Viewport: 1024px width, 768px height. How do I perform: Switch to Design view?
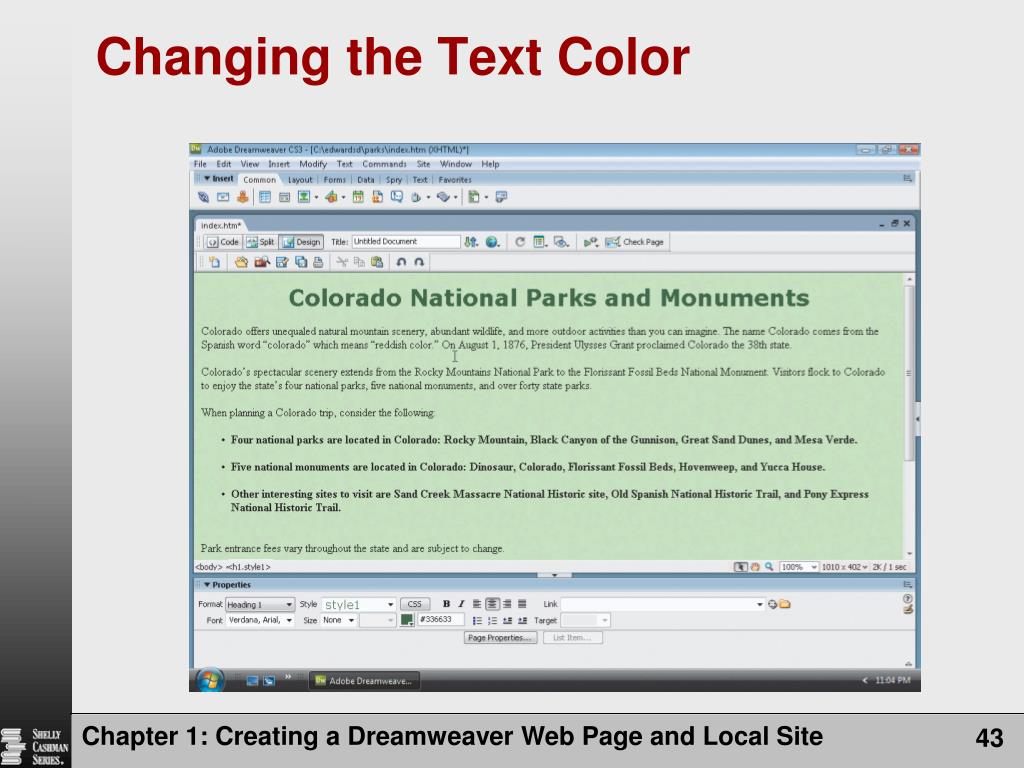pos(302,242)
